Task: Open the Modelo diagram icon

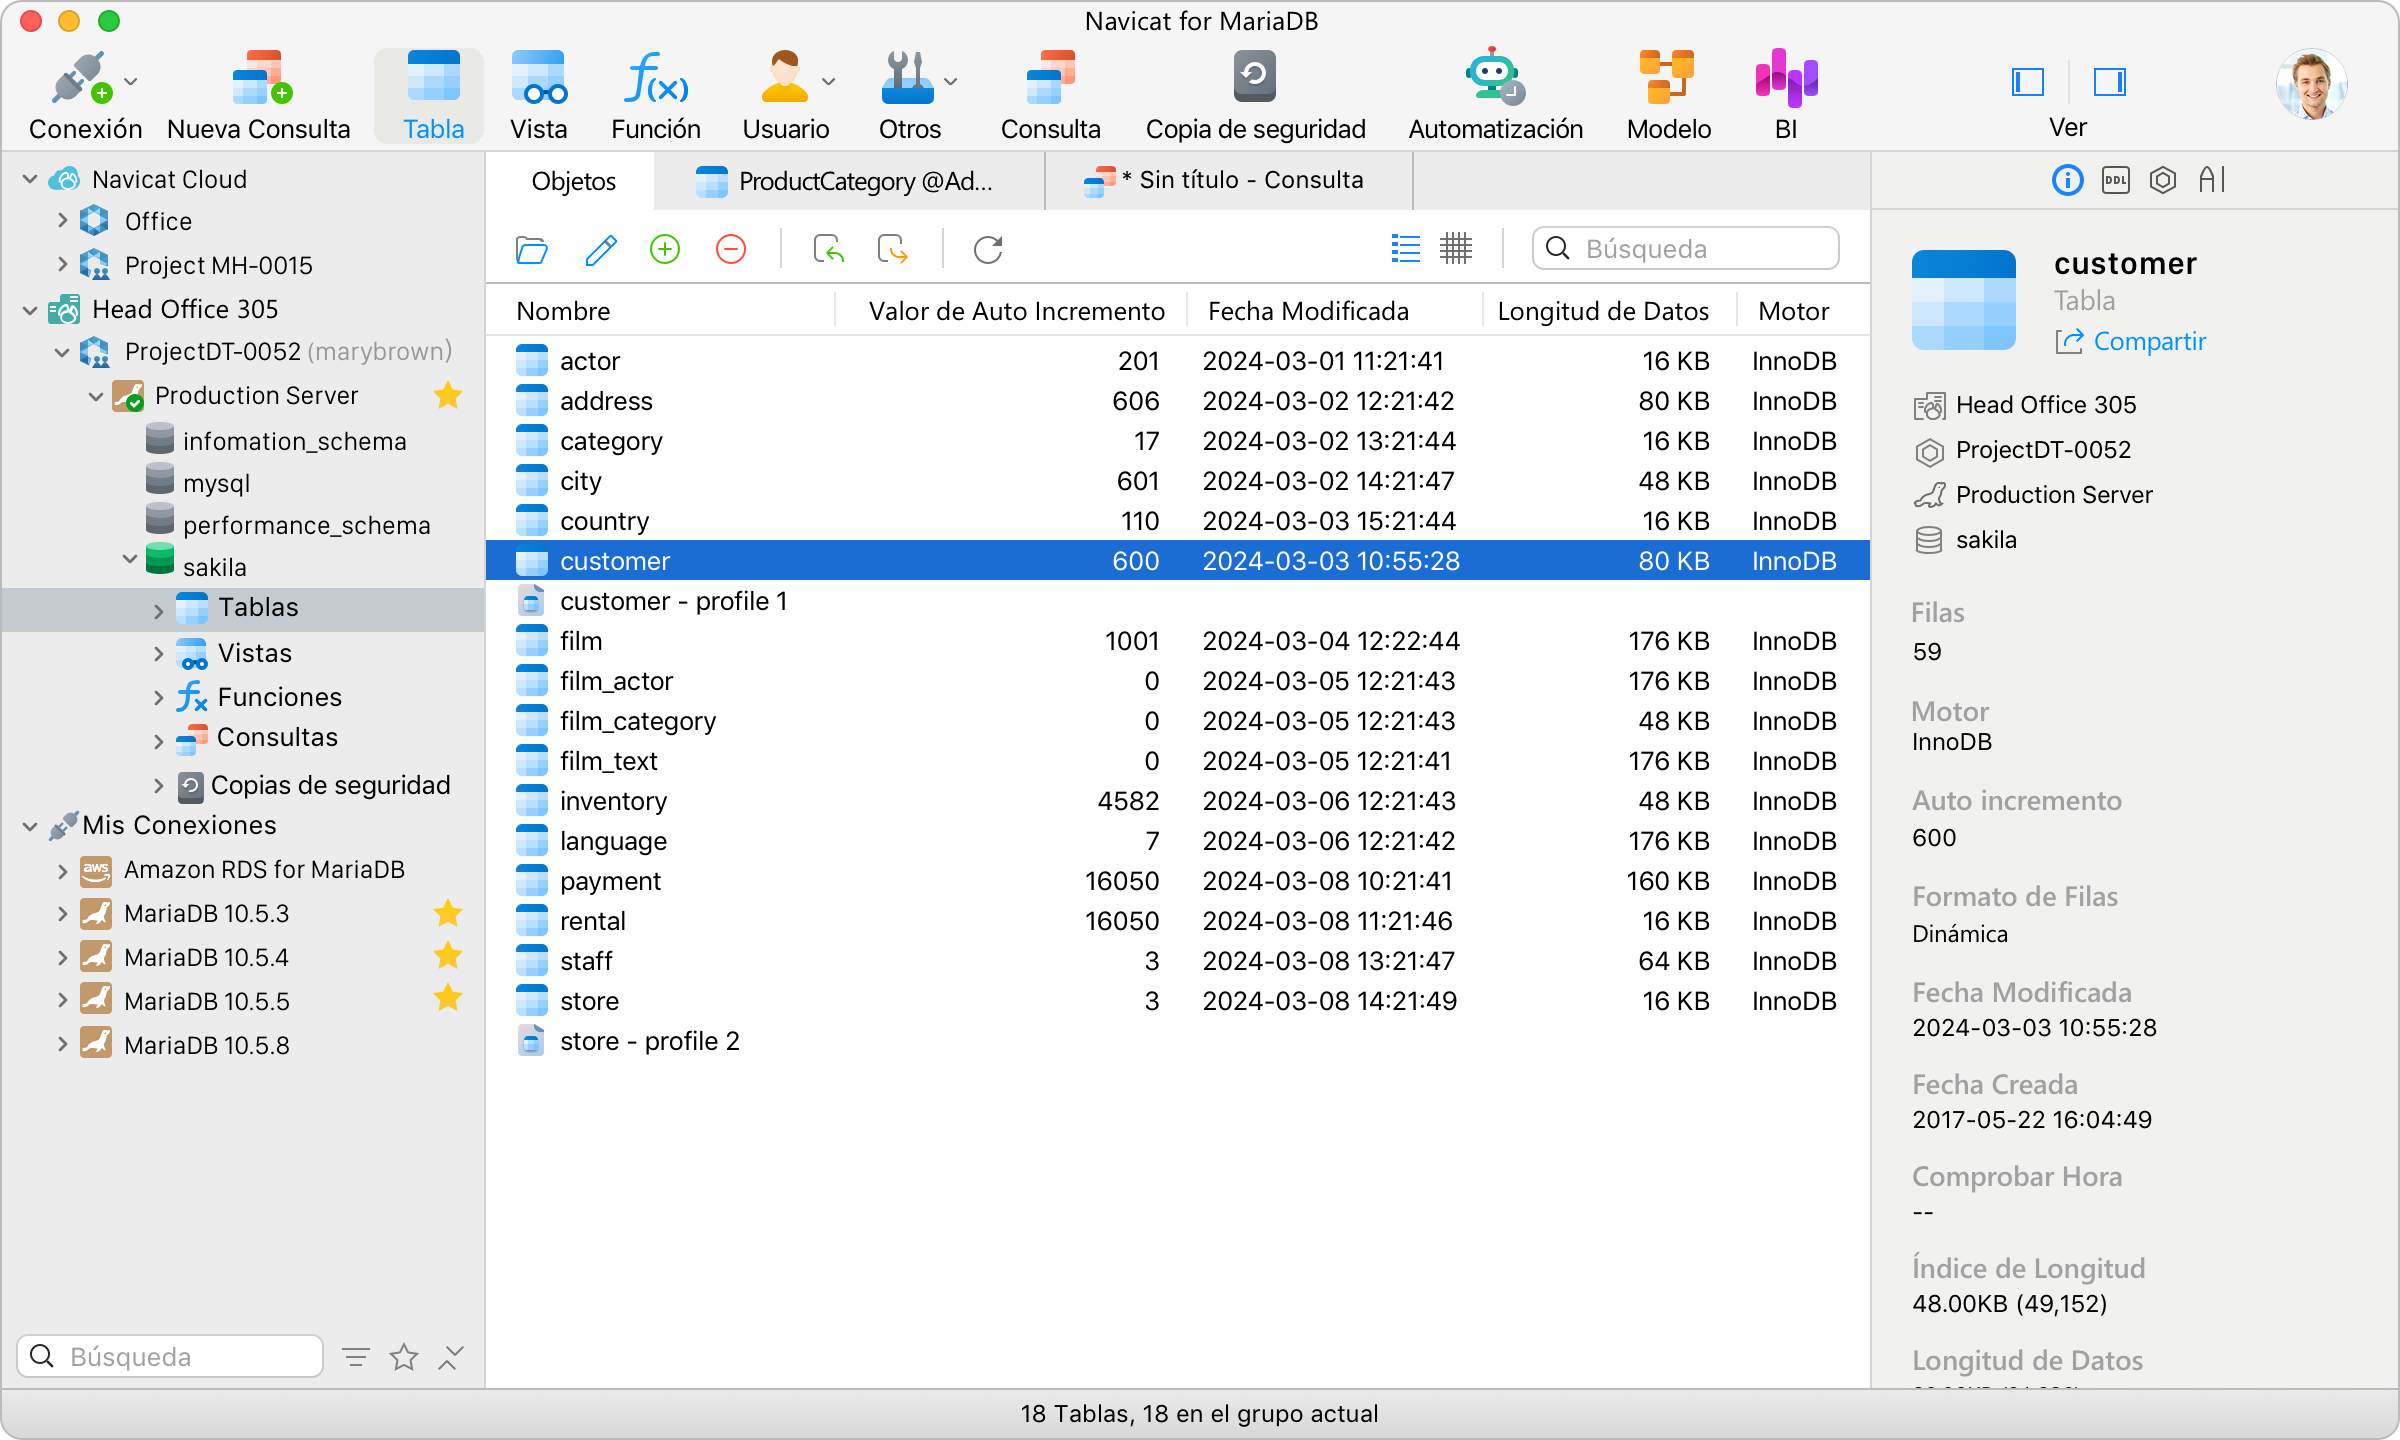Action: [x=1667, y=77]
